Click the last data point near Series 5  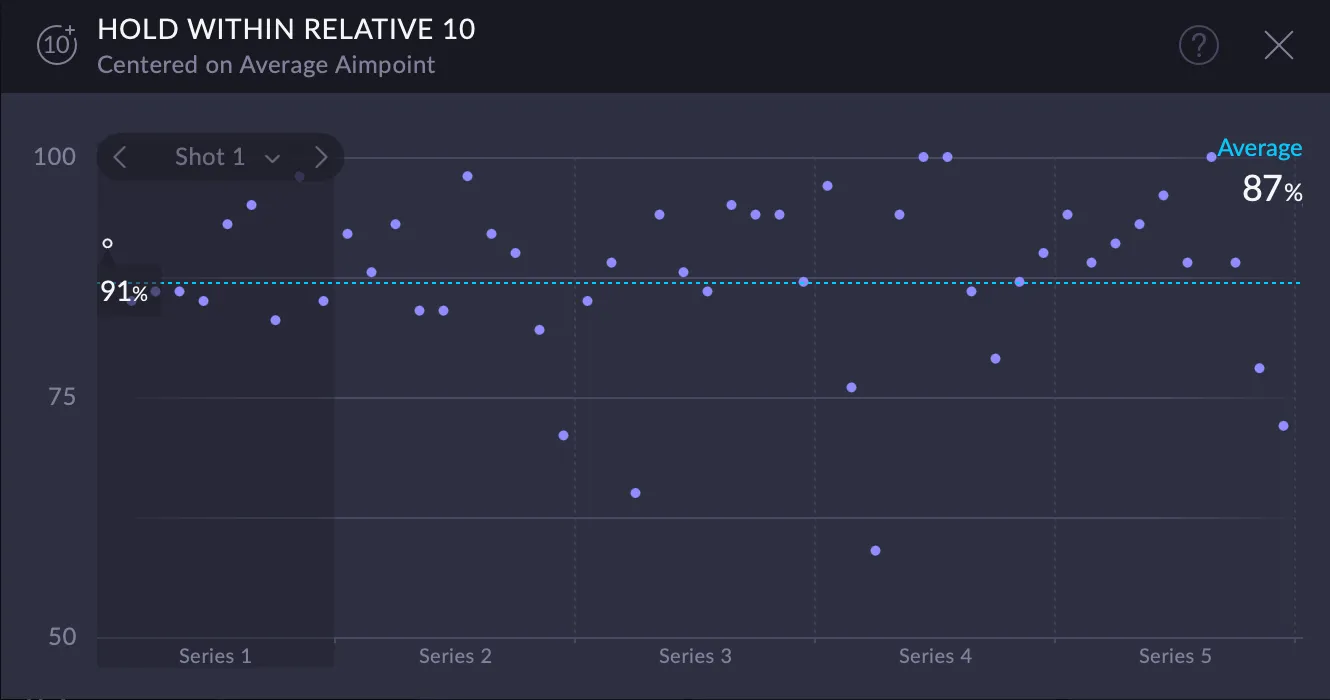point(1283,426)
